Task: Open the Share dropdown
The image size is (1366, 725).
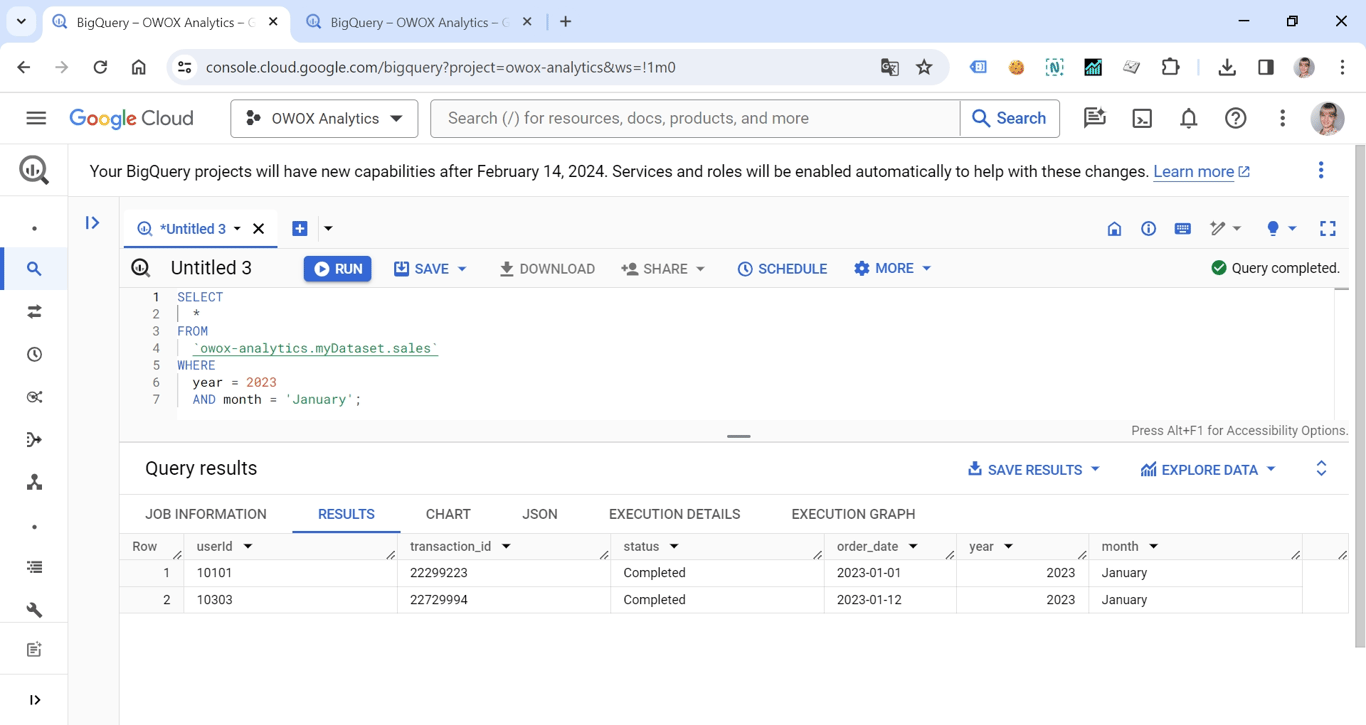Action: click(663, 269)
